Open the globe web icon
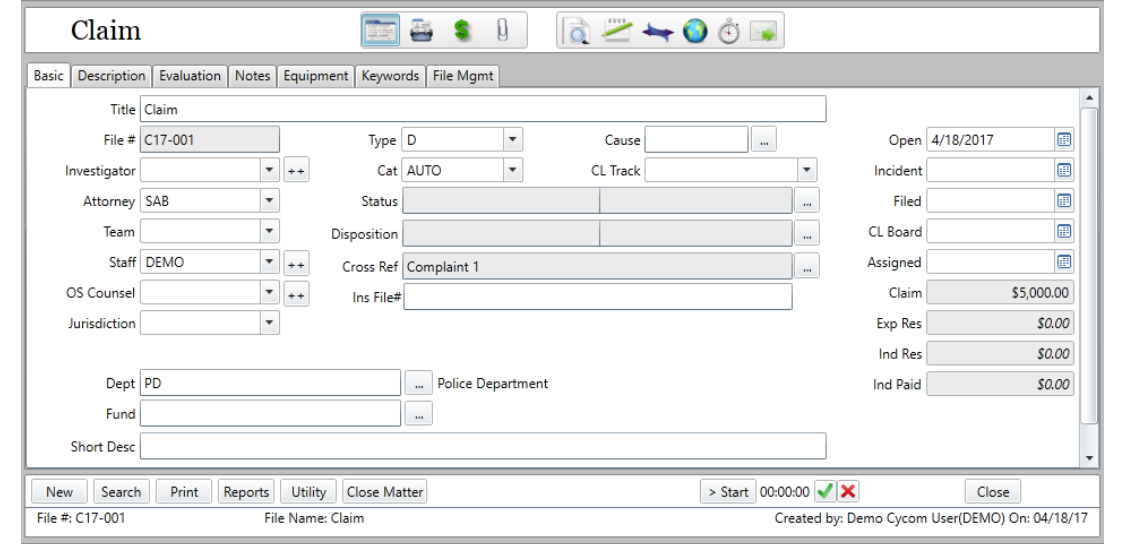 coord(695,32)
